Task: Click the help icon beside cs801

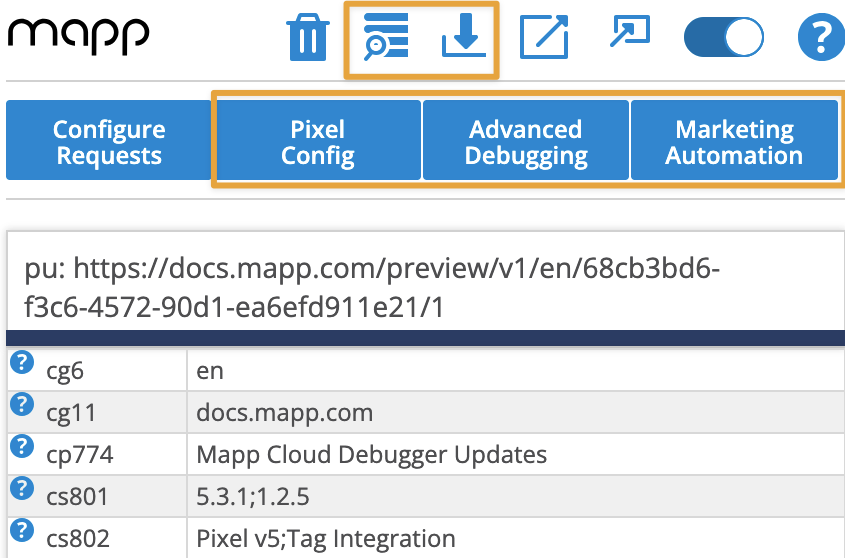Action: pyautogui.click(x=22, y=488)
